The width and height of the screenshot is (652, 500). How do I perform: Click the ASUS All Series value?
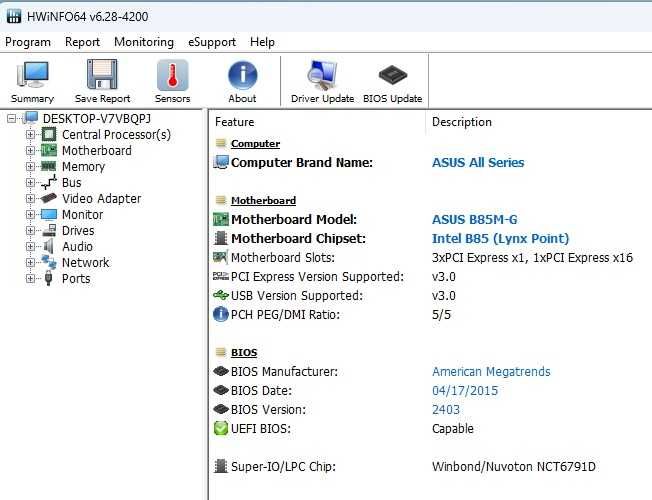click(x=478, y=162)
